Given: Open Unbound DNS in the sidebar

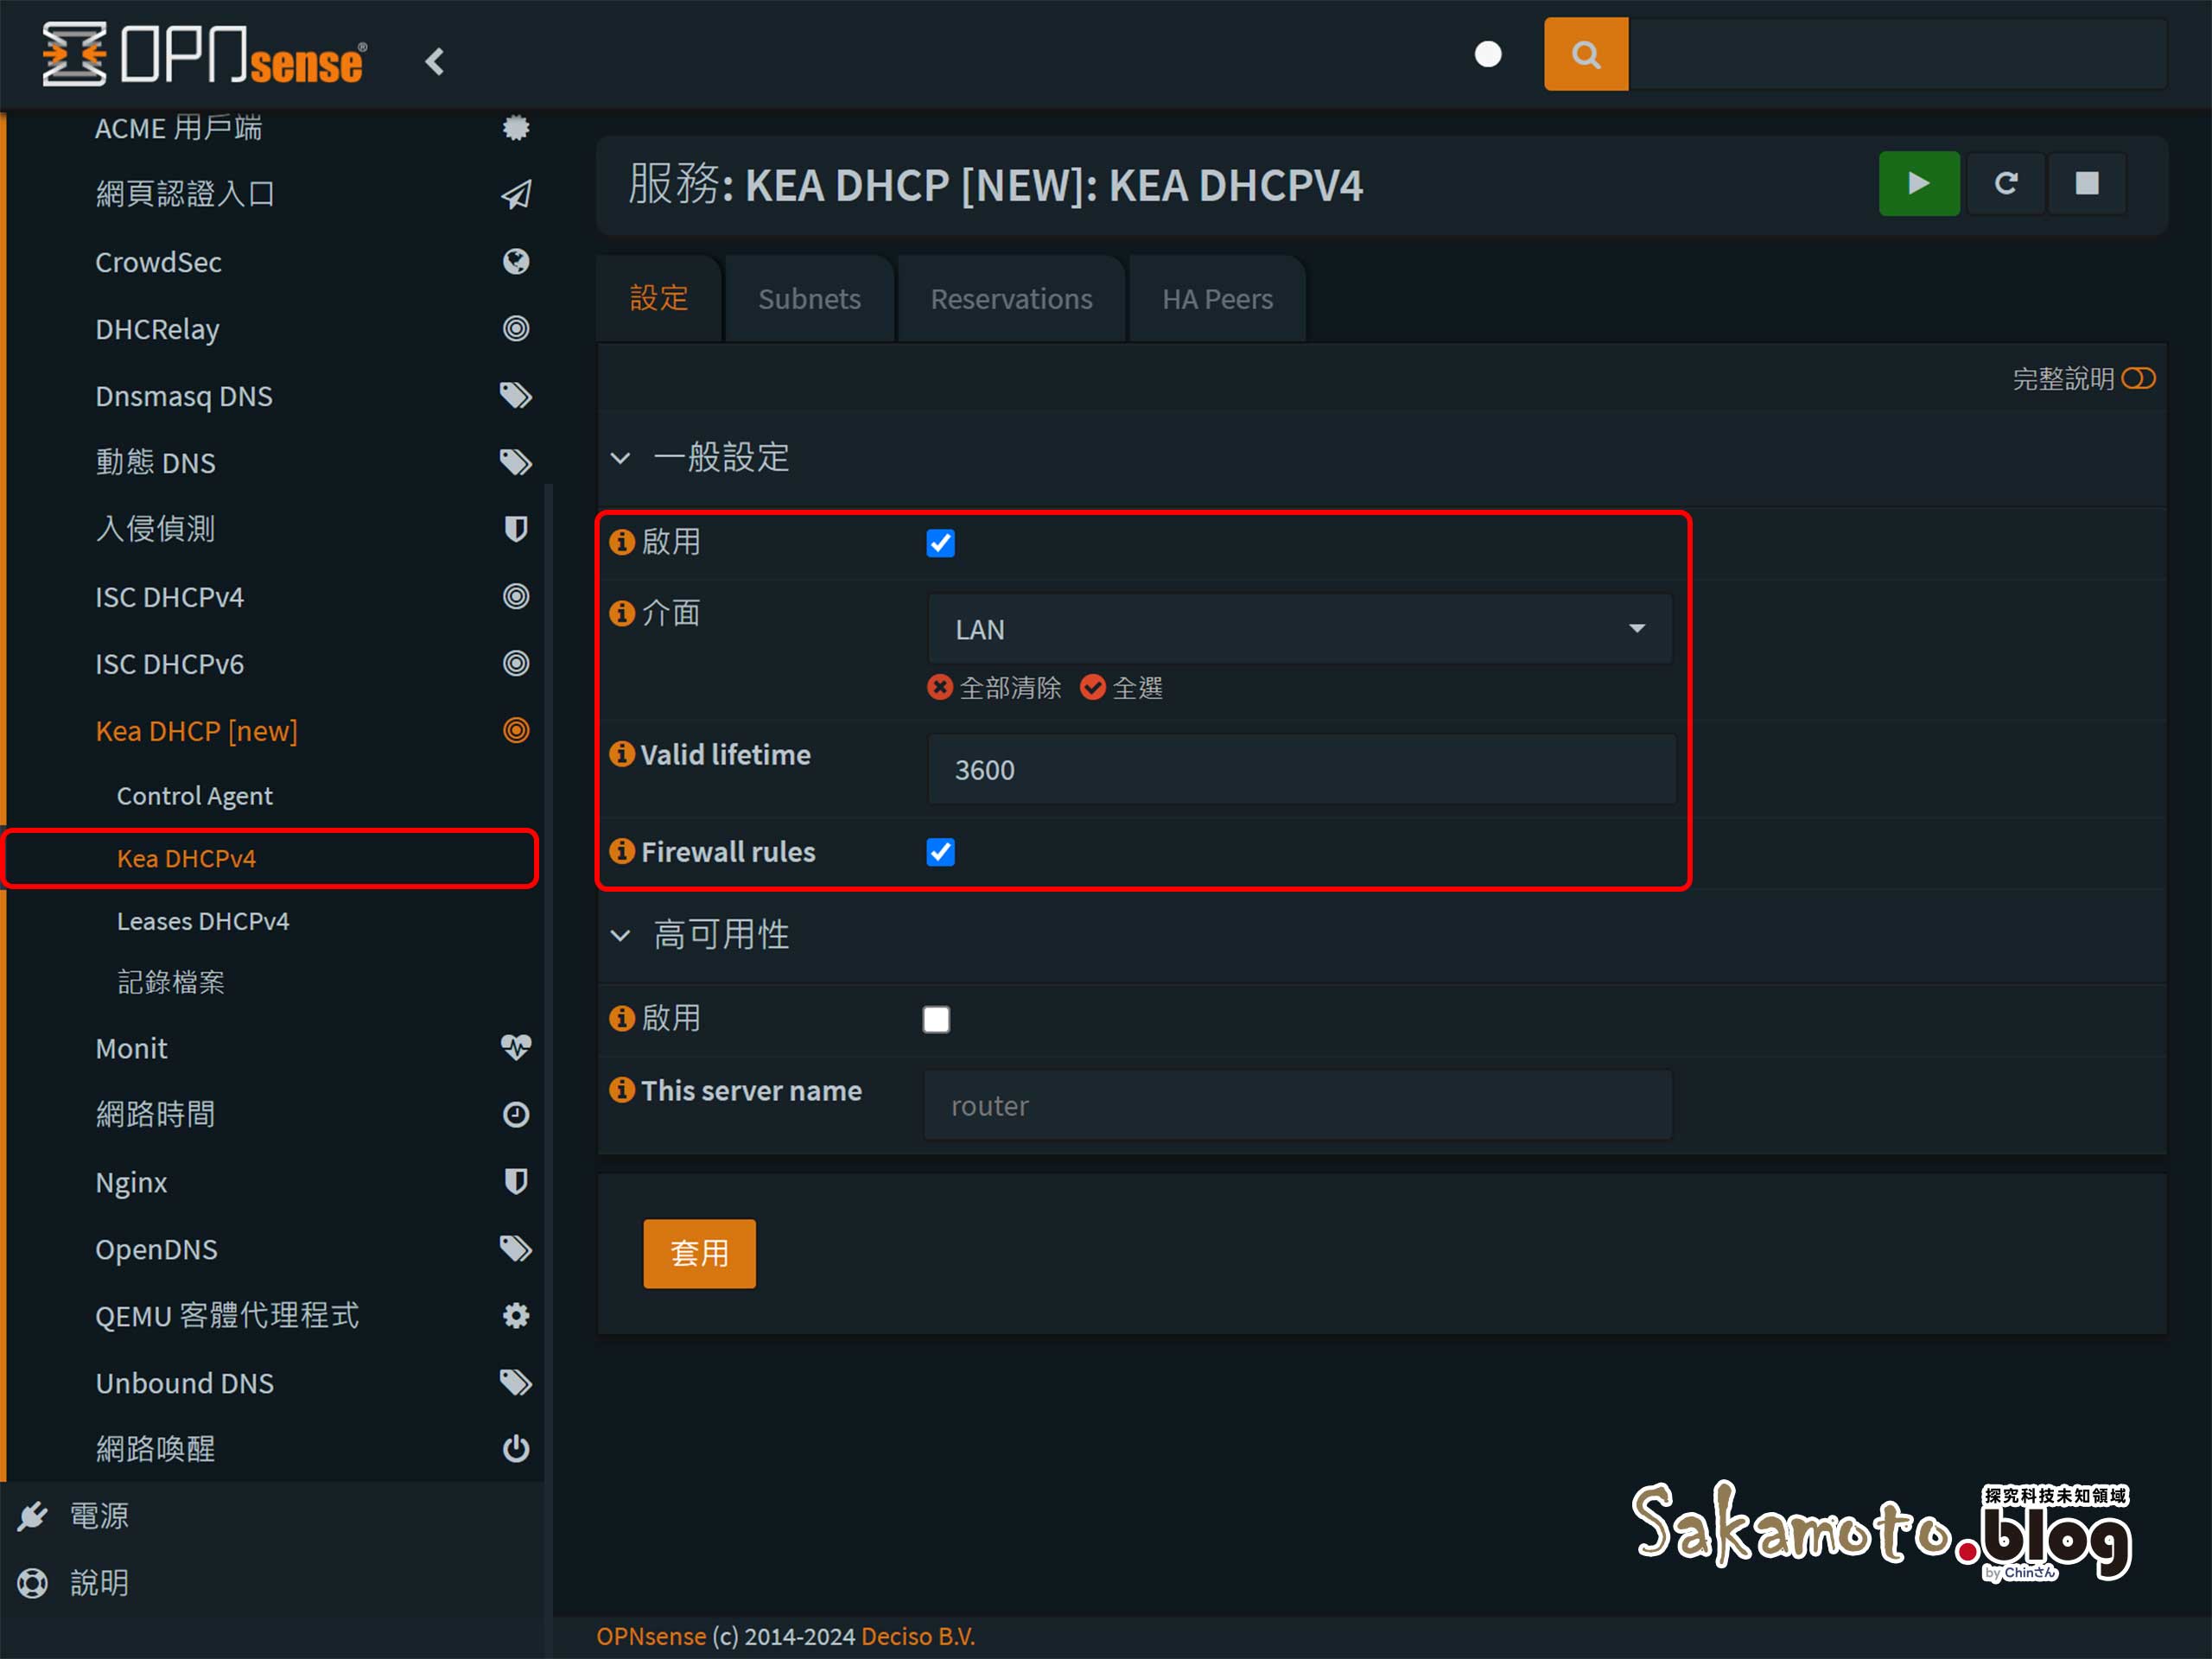Looking at the screenshot, I should point(184,1383).
